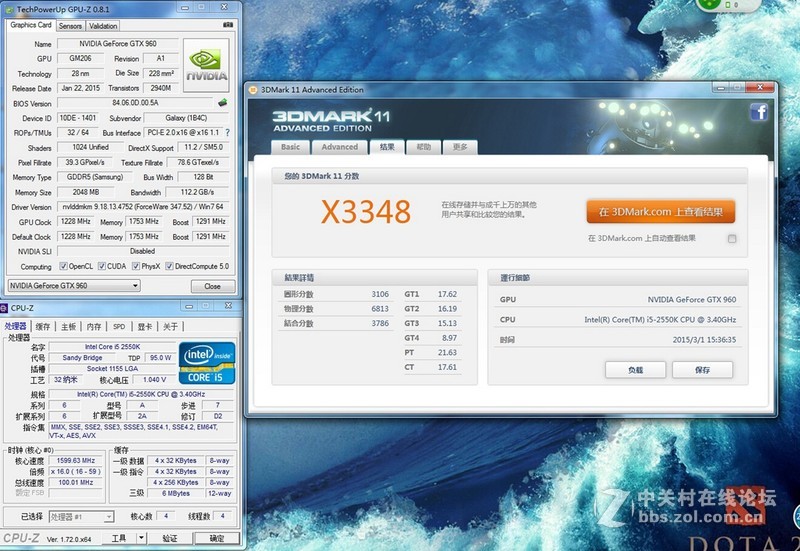Click the 确定 button in CPU-Z
Viewport: 800px width, 551px height.
[x=216, y=538]
